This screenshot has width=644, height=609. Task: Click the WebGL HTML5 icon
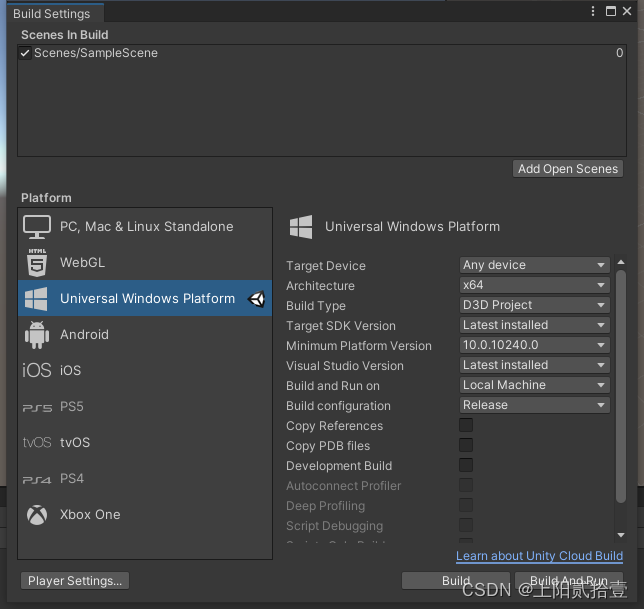37,262
